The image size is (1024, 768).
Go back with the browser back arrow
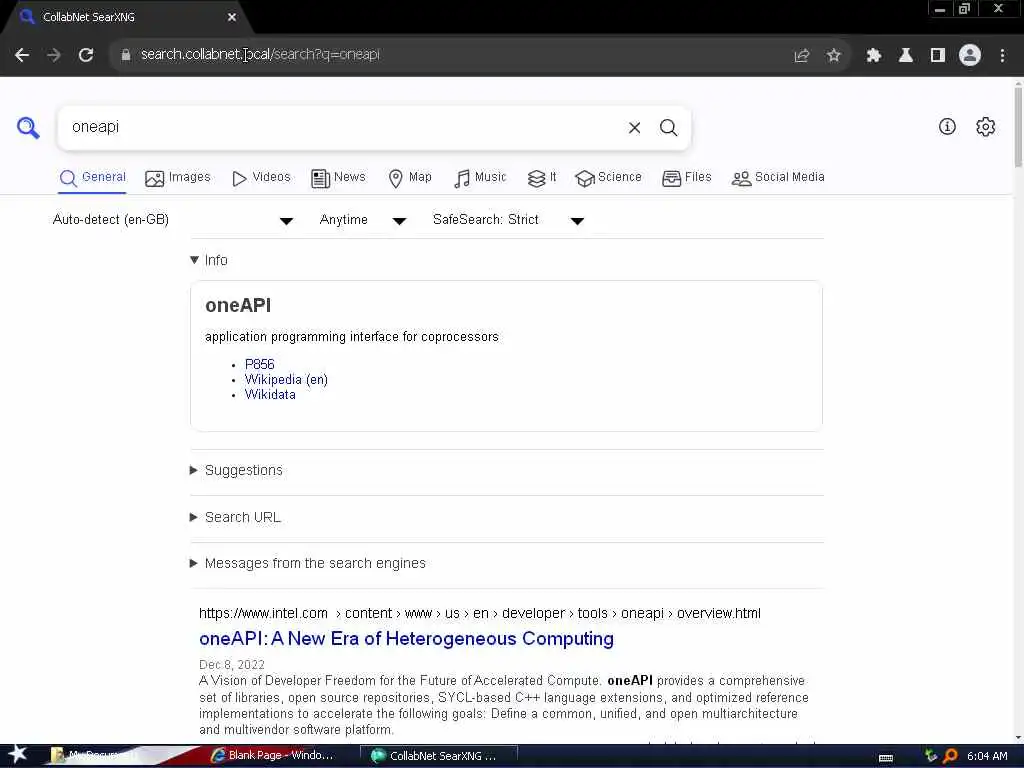pyautogui.click(x=22, y=55)
